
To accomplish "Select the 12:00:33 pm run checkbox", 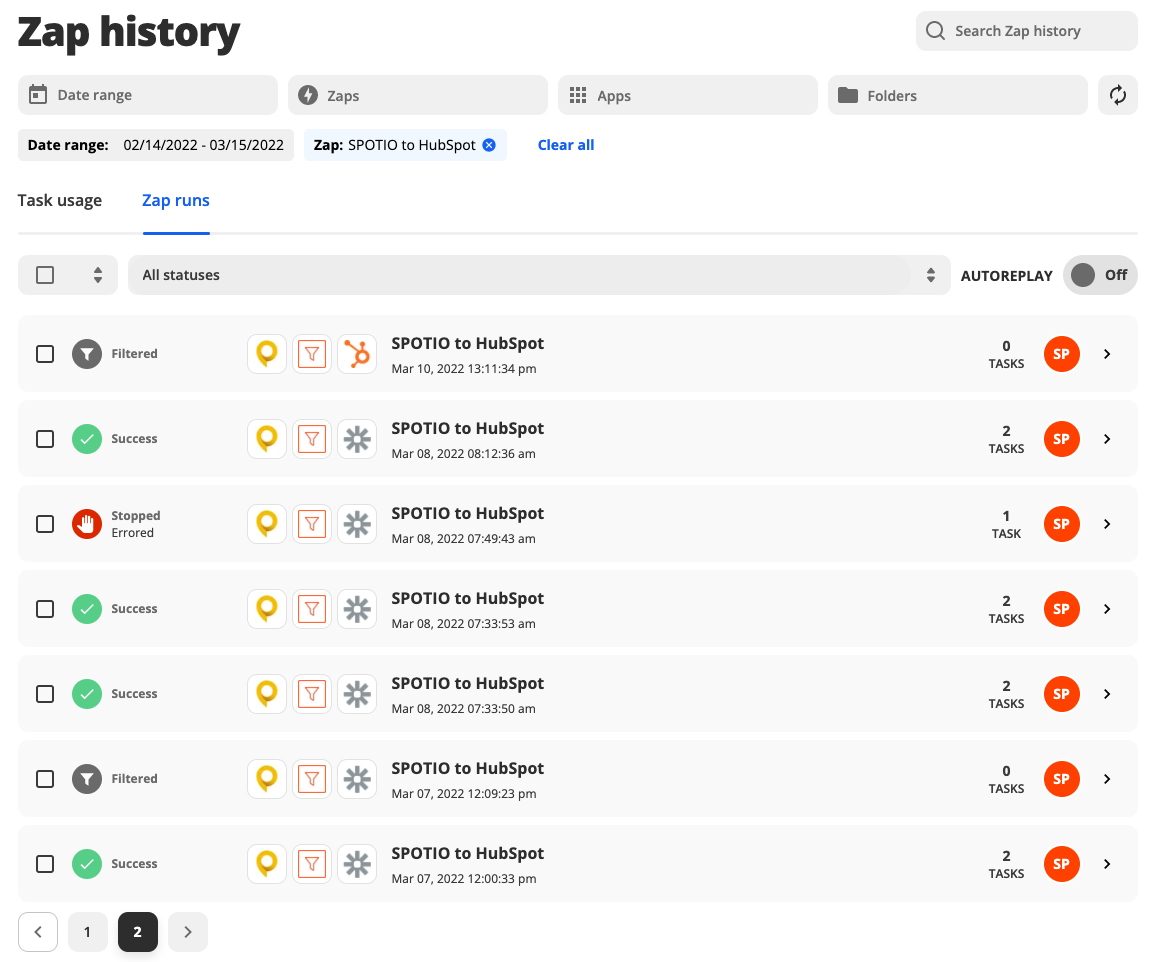I will (46, 864).
